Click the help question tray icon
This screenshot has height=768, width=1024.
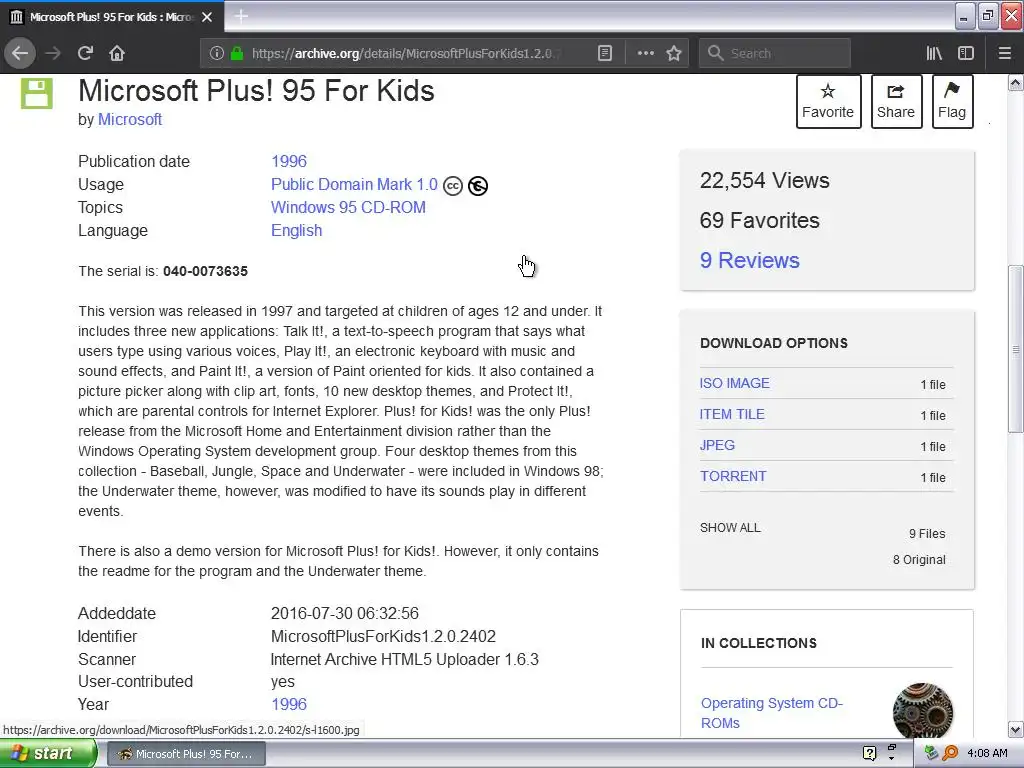click(x=869, y=754)
